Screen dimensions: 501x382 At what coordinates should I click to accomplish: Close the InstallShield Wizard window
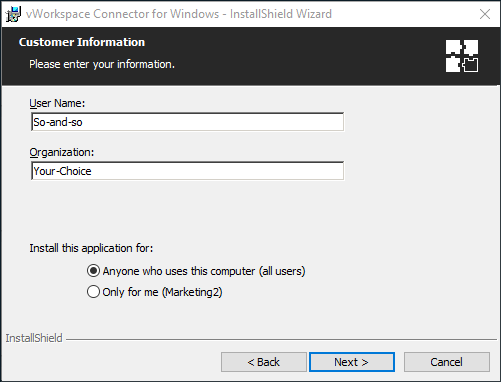pyautogui.click(x=485, y=14)
